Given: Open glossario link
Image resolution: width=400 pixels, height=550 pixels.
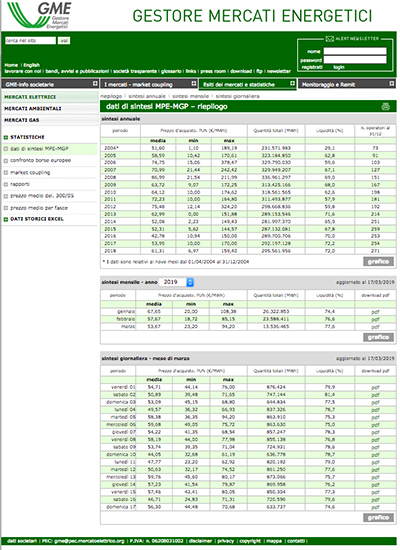Looking at the screenshot, I should tap(171, 71).
